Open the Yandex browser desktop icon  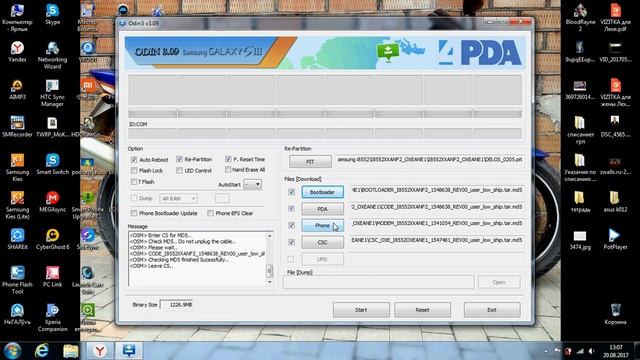point(17,52)
